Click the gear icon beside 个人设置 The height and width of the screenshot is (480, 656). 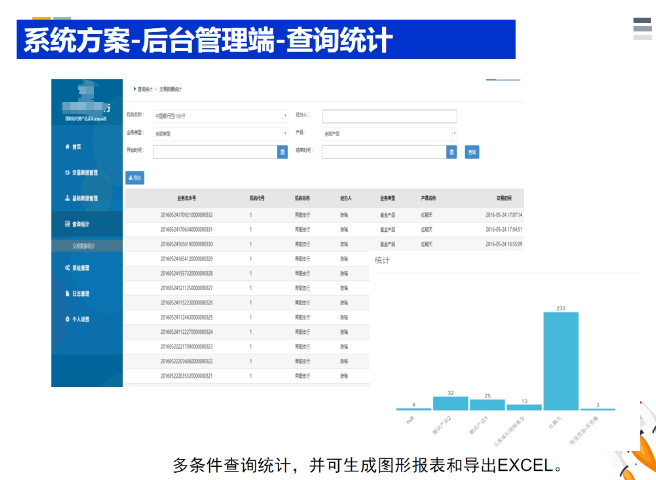[67, 319]
